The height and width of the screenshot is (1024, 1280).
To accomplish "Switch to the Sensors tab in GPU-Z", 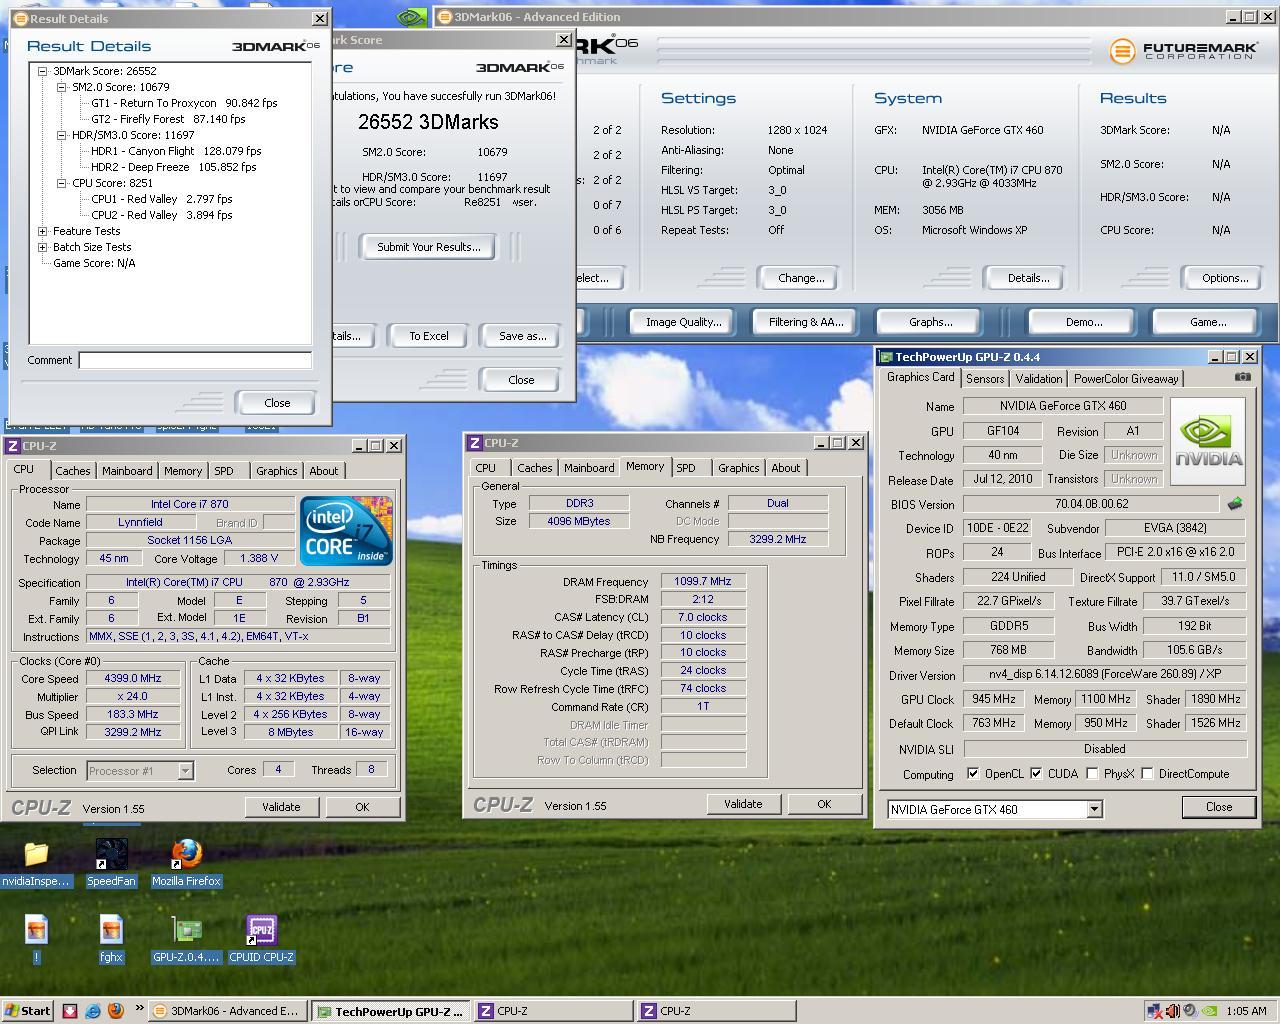I will coord(985,379).
